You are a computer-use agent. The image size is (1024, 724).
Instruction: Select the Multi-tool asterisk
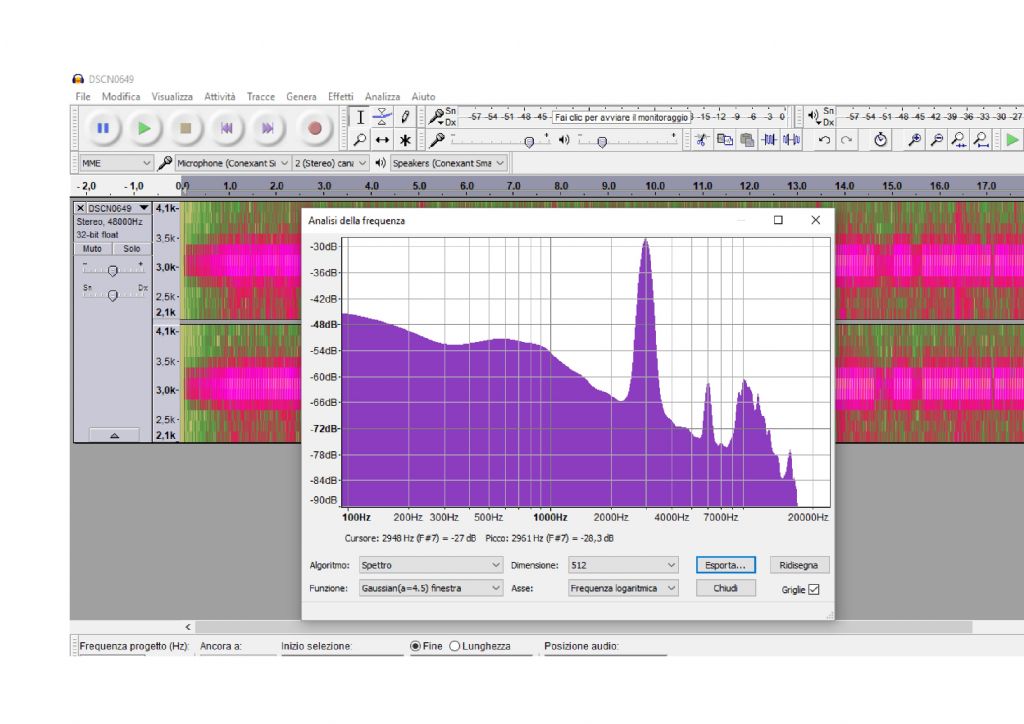(x=406, y=140)
